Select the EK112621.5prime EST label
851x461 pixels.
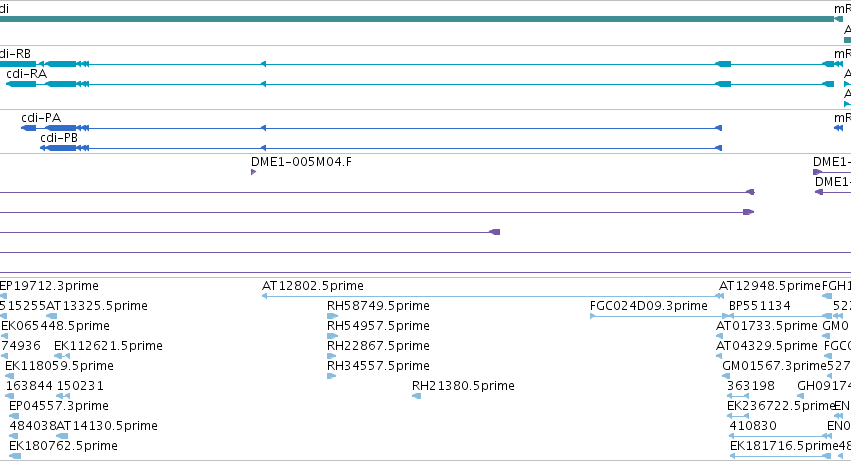pos(109,346)
